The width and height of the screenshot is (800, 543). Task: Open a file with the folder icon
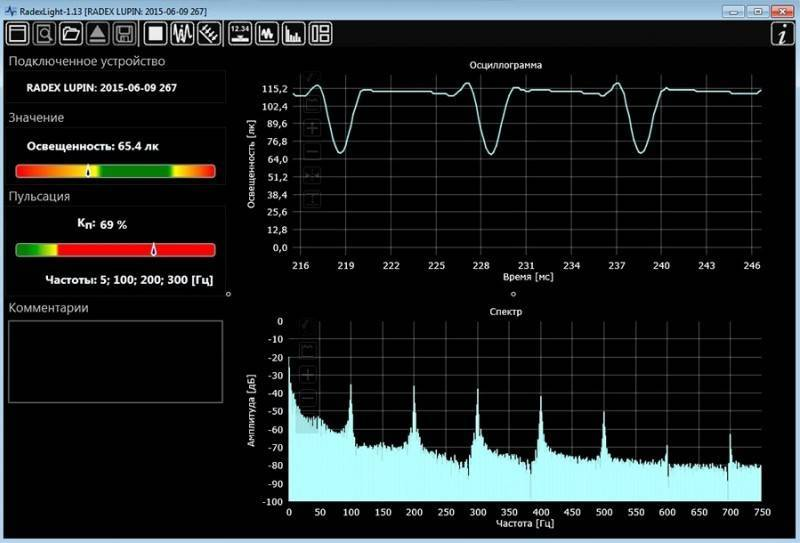pyautogui.click(x=71, y=34)
